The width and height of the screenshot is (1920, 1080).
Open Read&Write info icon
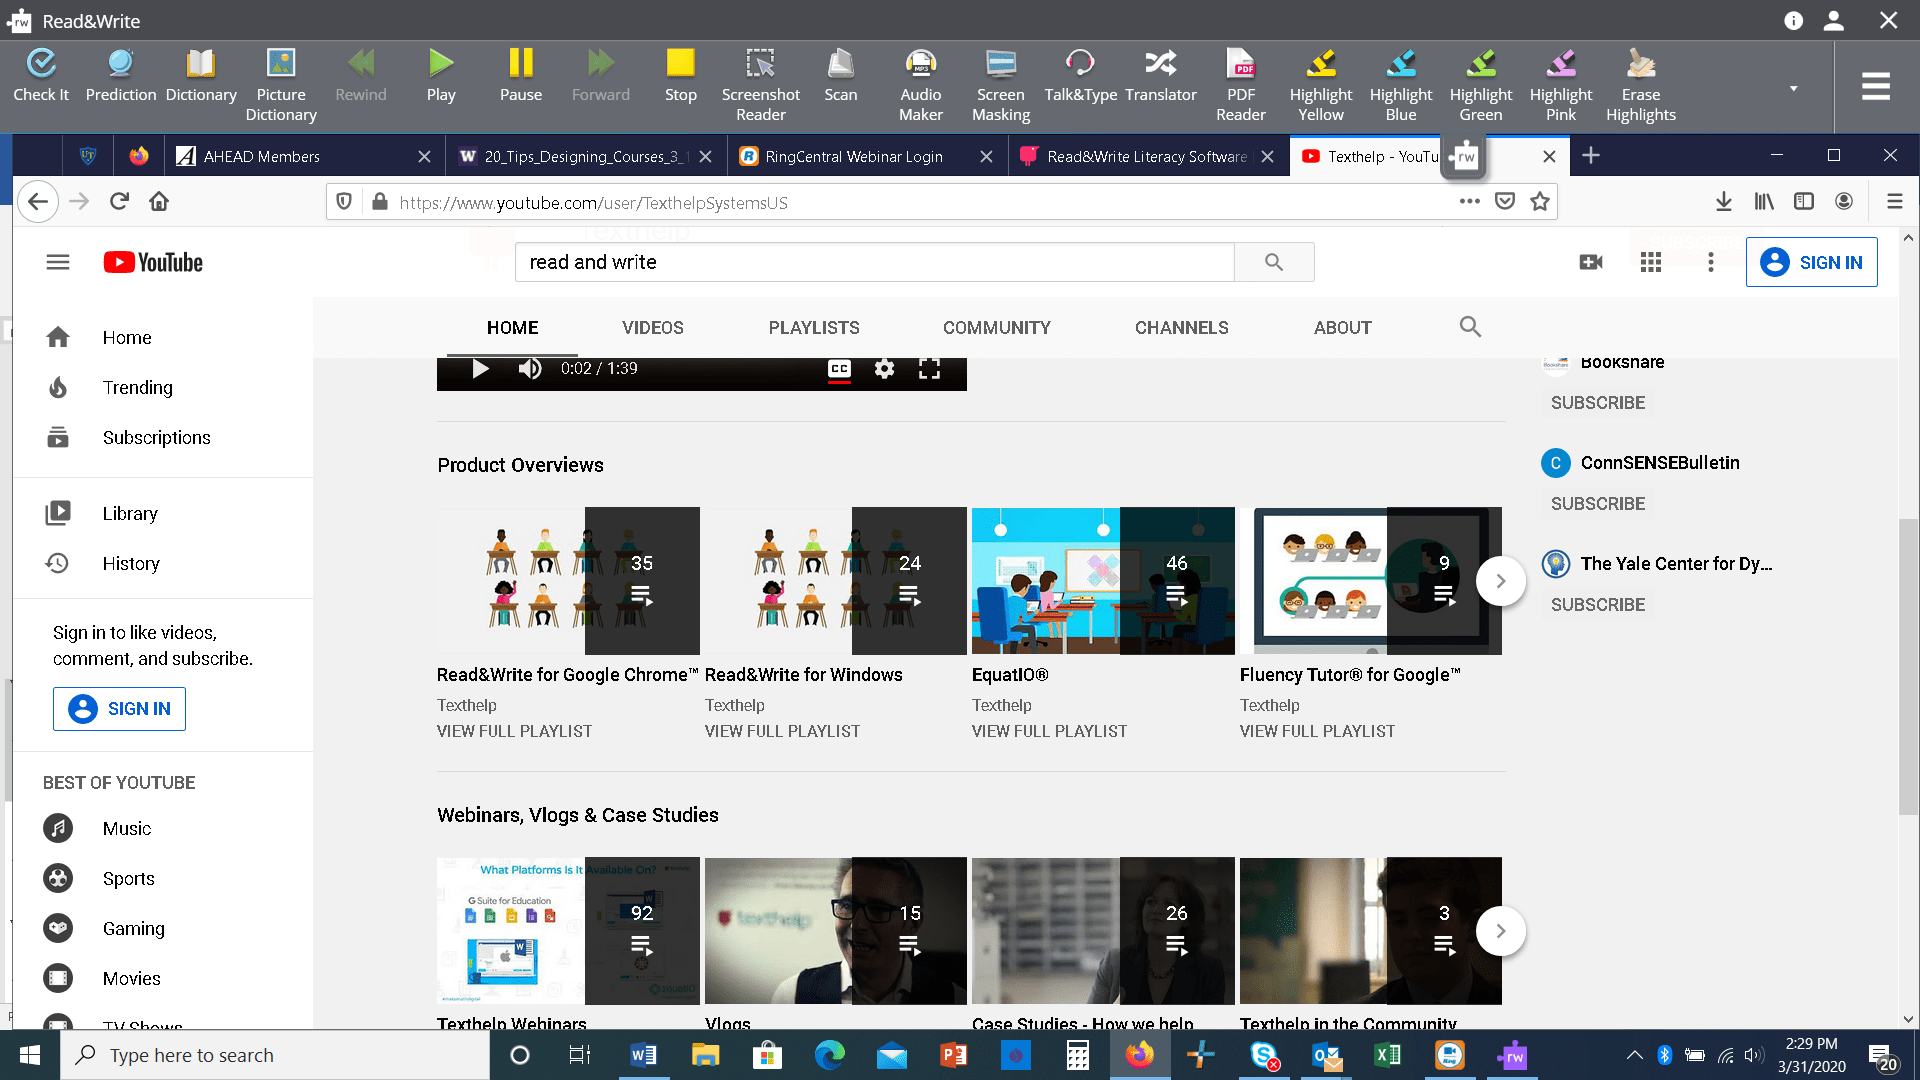(x=1793, y=20)
